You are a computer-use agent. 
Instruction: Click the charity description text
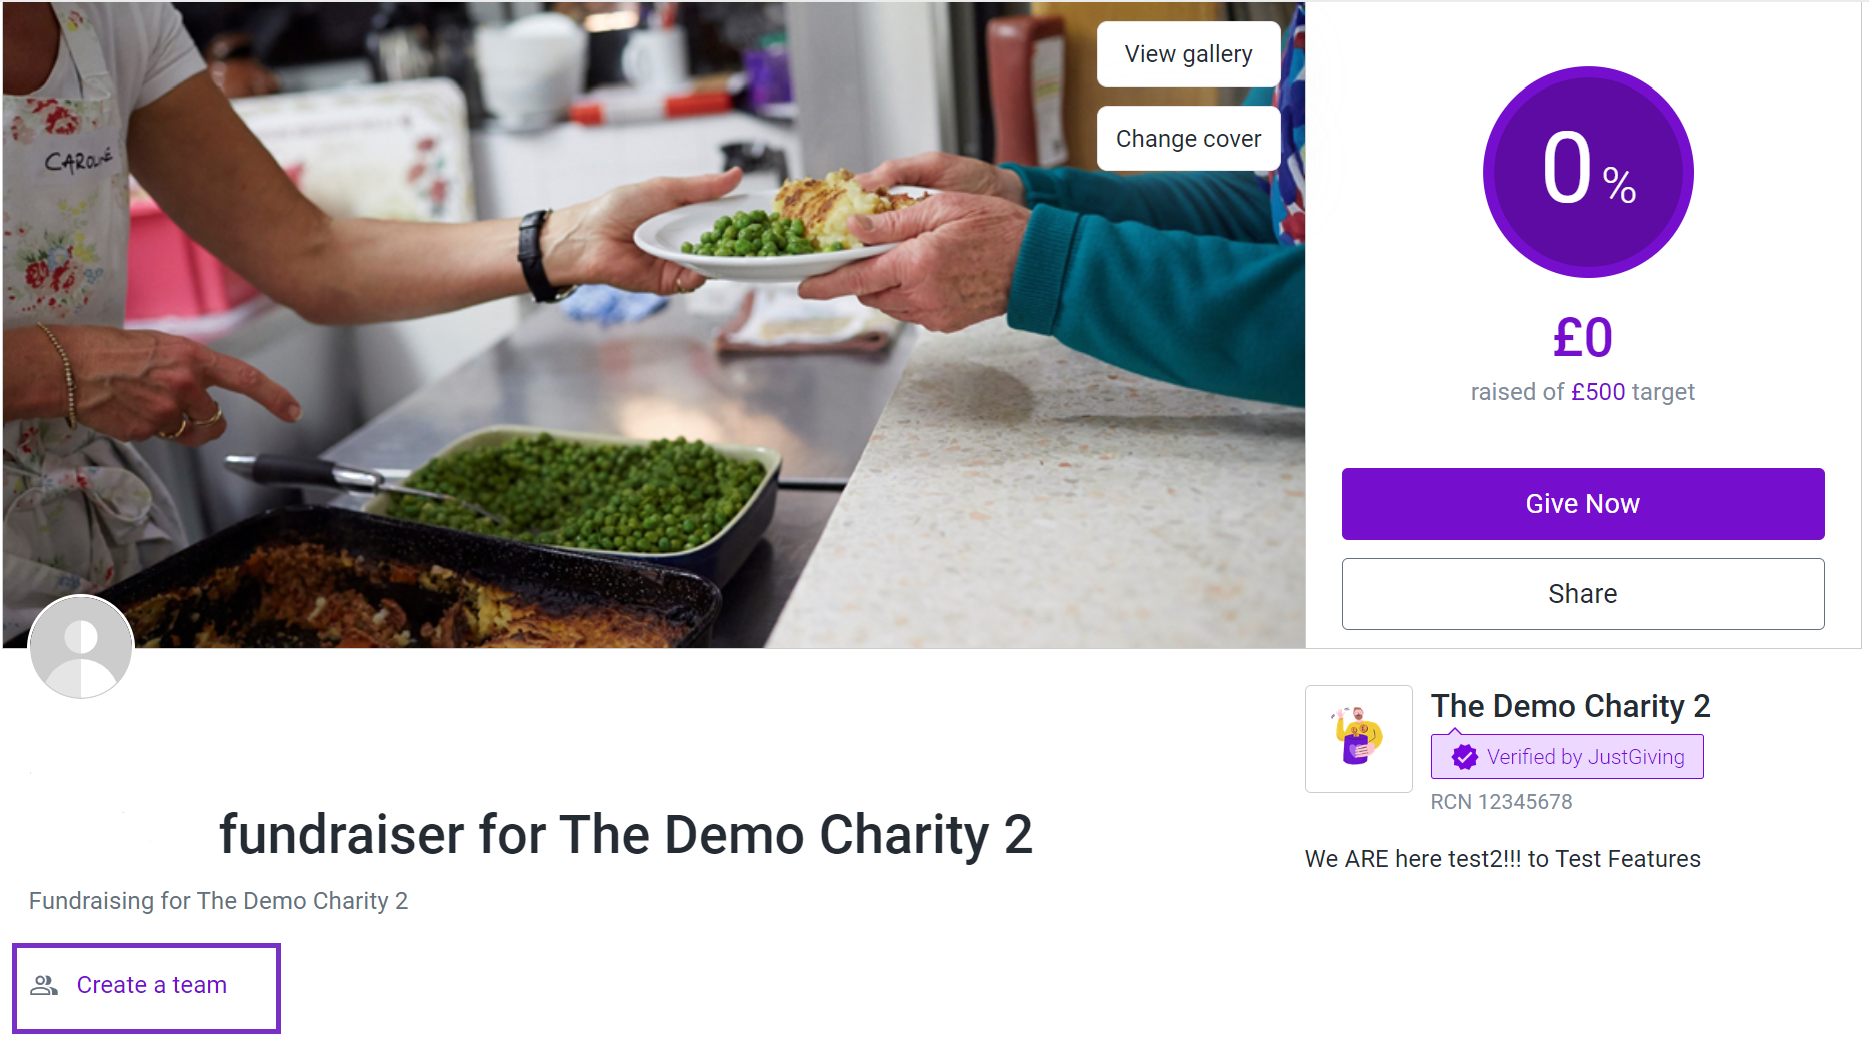click(x=1502, y=859)
